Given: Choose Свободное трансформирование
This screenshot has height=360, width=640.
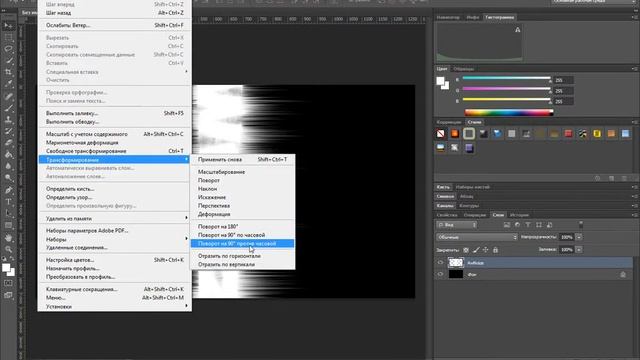Looking at the screenshot, I should [x=115, y=151].
